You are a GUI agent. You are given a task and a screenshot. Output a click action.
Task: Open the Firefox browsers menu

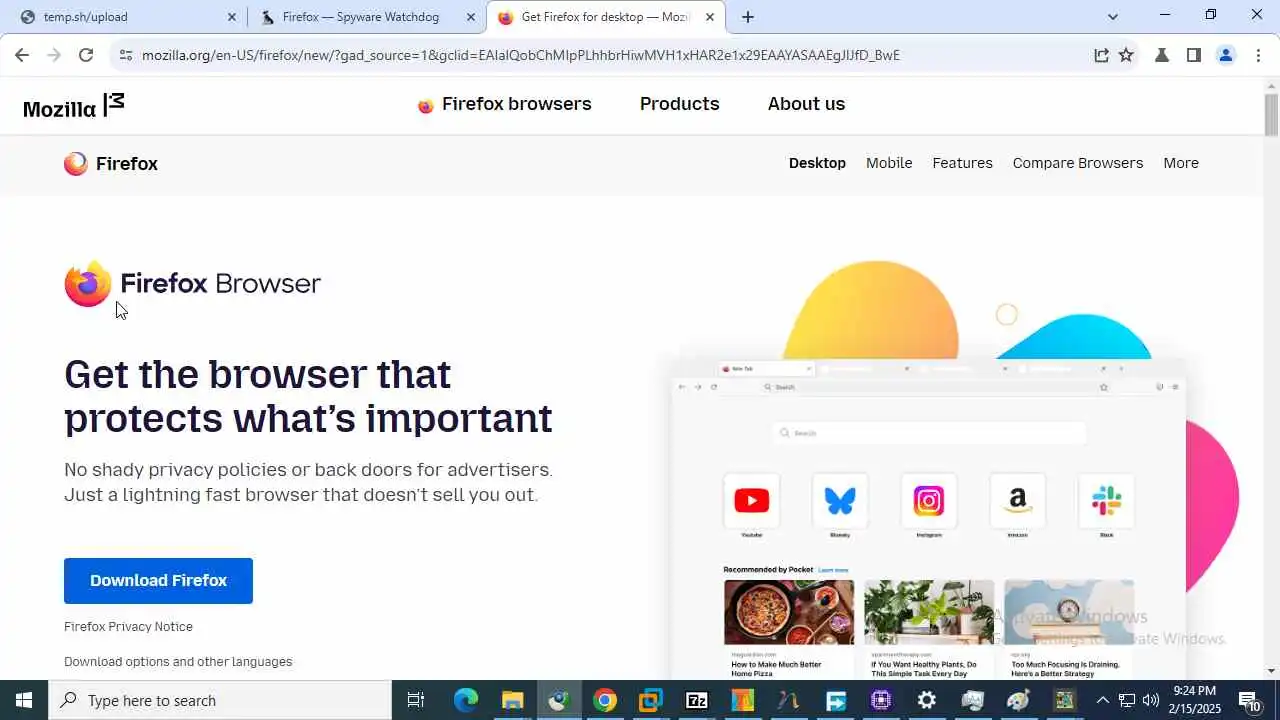point(505,104)
